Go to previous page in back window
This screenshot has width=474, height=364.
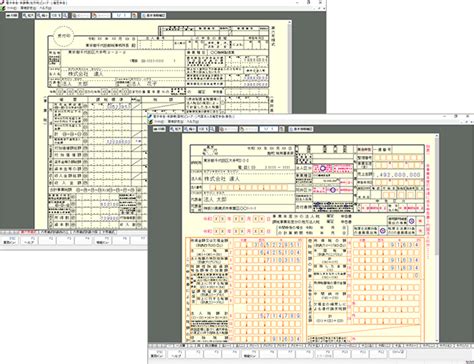(x=81, y=15)
